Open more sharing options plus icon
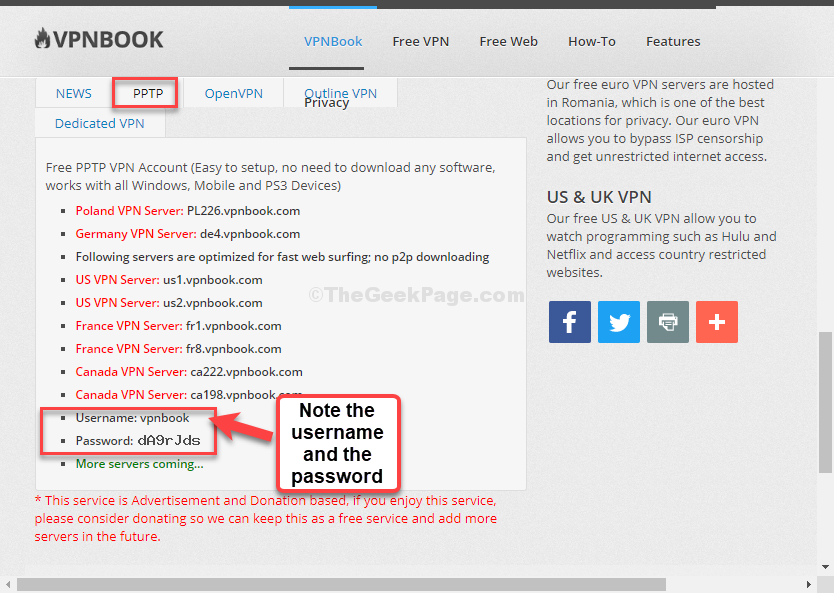Image resolution: width=834 pixels, height=593 pixels. (x=716, y=322)
